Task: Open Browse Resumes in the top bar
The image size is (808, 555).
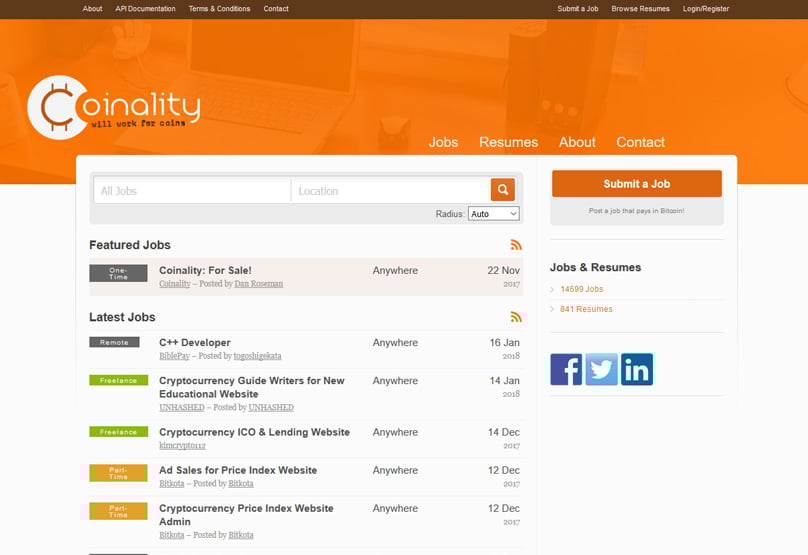Action: (641, 9)
